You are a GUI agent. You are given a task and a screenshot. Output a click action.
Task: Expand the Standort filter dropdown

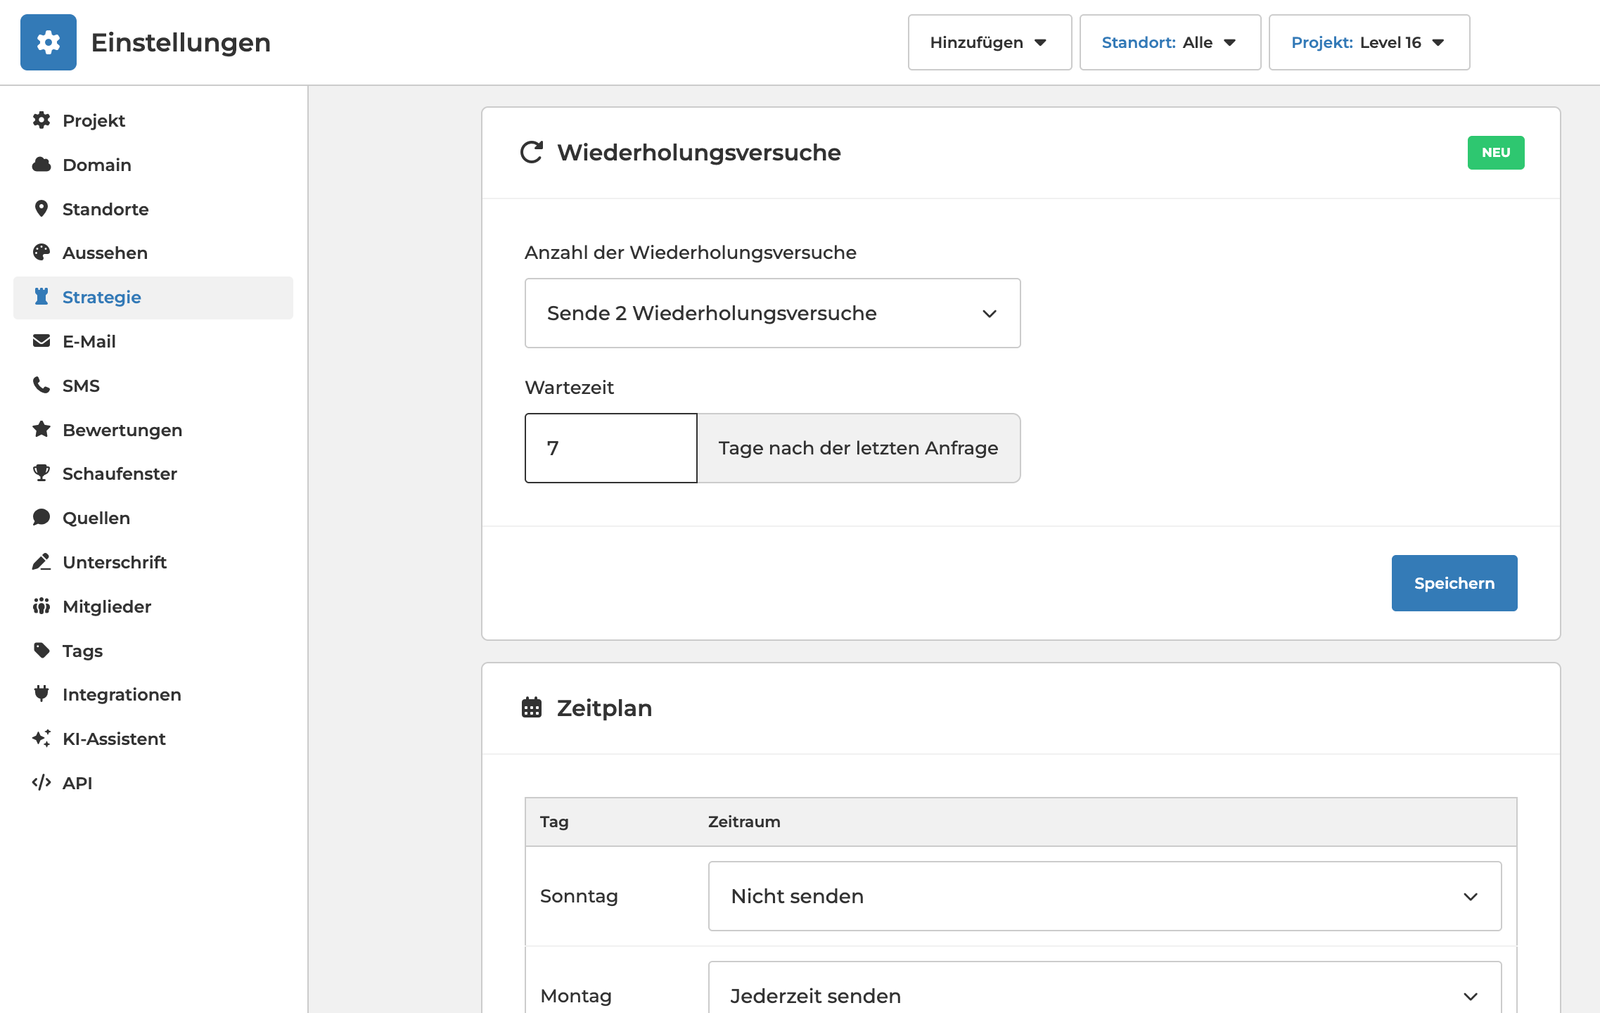[x=1169, y=42]
